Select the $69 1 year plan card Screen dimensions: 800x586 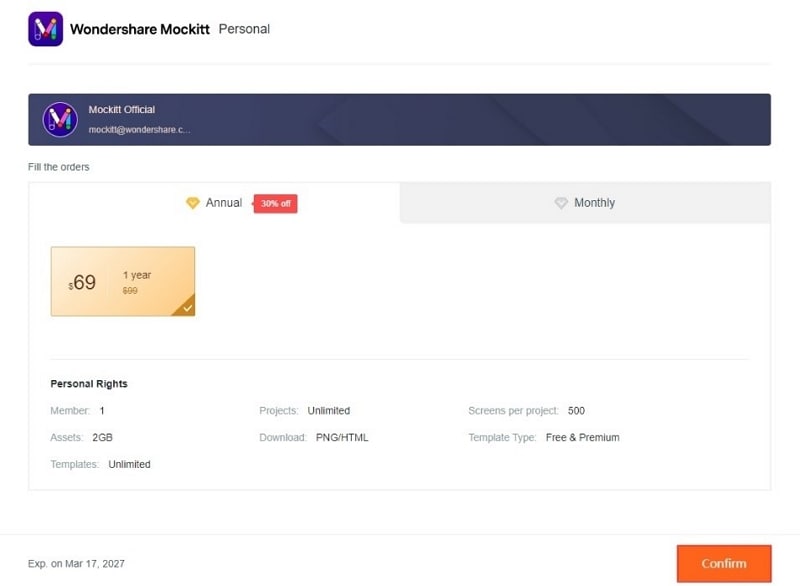122,282
